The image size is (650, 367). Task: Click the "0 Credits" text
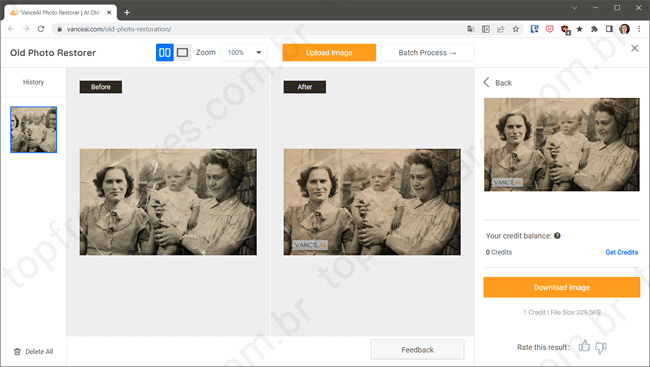[x=499, y=252]
